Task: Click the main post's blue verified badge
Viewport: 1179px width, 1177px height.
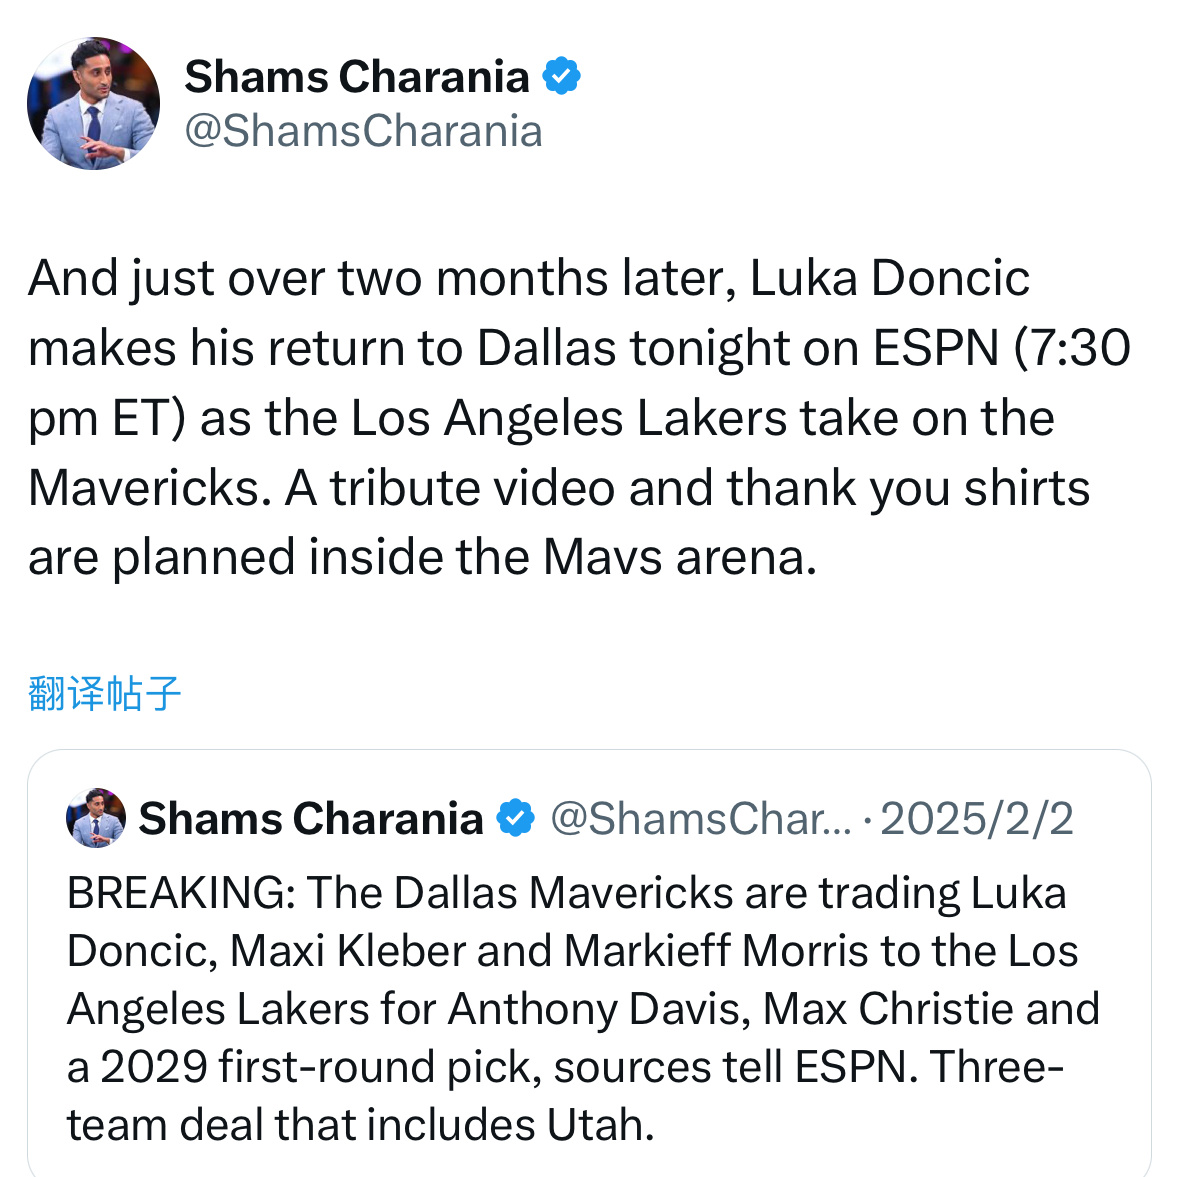Action: click(x=562, y=76)
